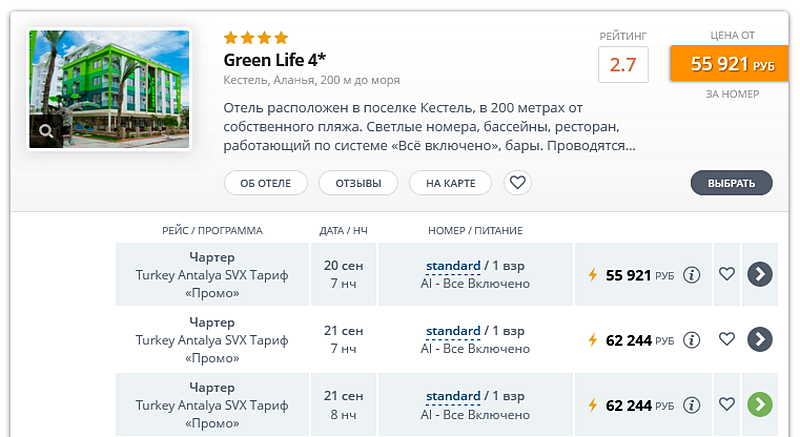Open the ОТЗЫВЫ reviews tab
800x437 pixels.
point(358,183)
